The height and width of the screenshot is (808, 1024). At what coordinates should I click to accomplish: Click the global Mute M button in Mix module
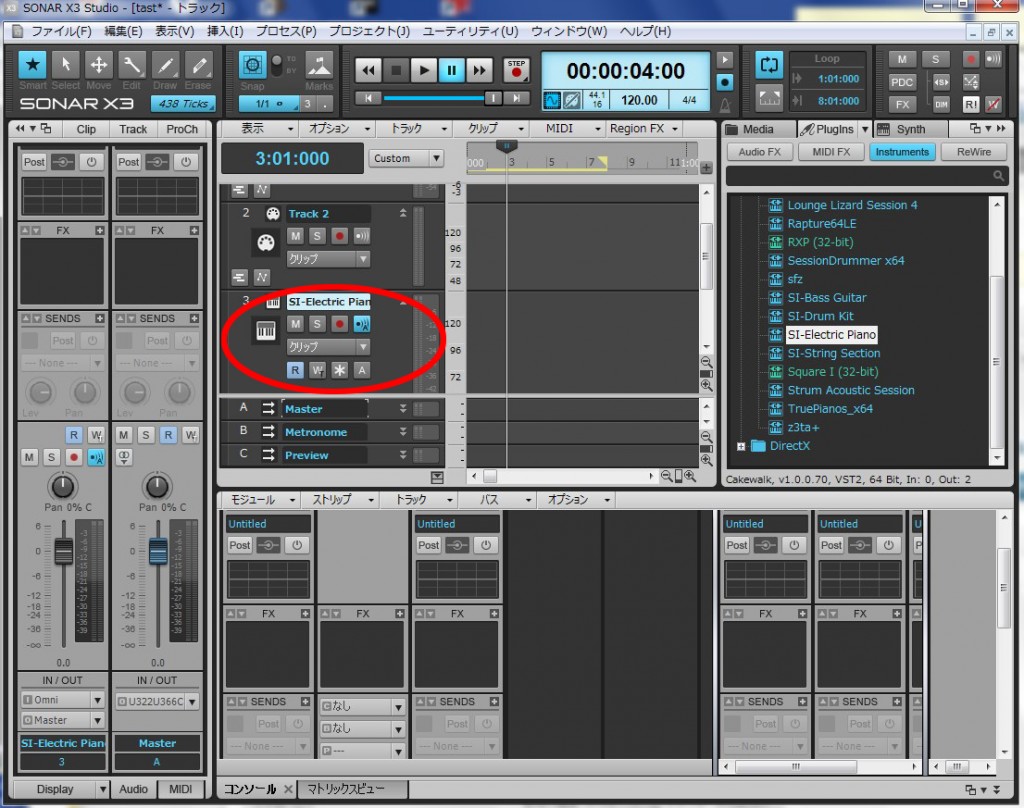click(x=902, y=59)
